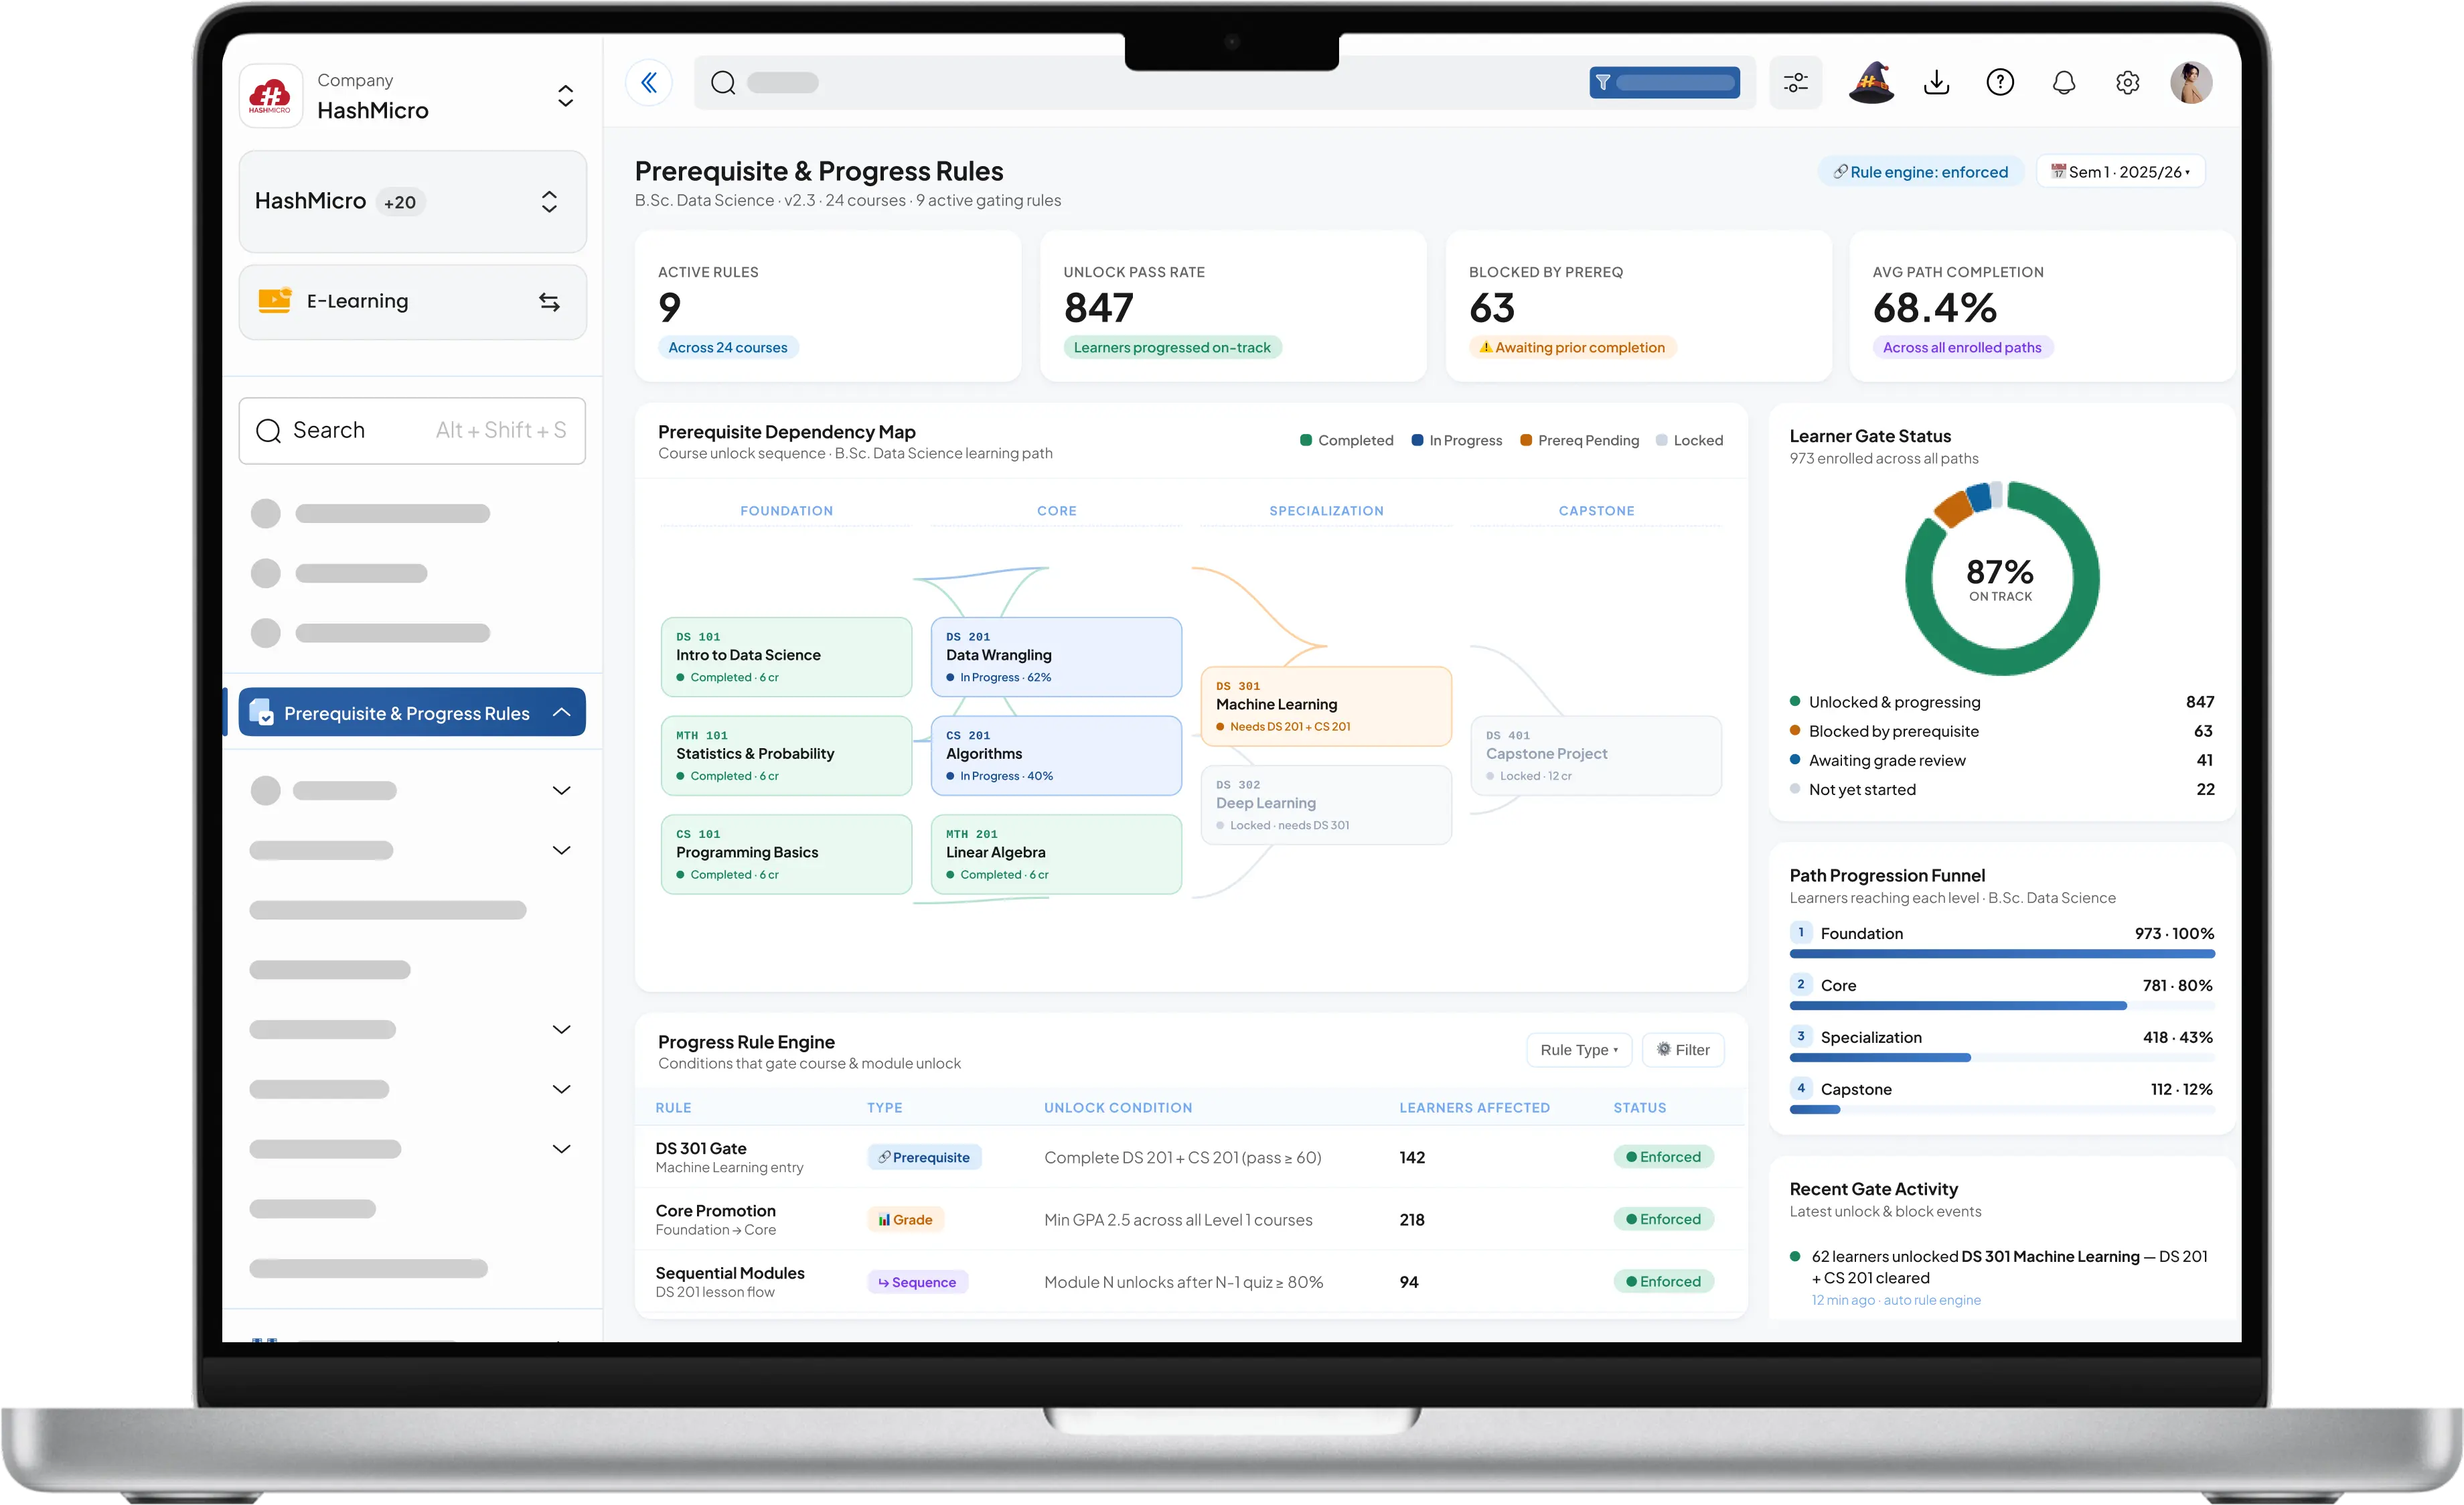Open the Sem 1 · 2025/26 dropdown
Viewport: 2464px width, 1505px height.
click(2120, 172)
